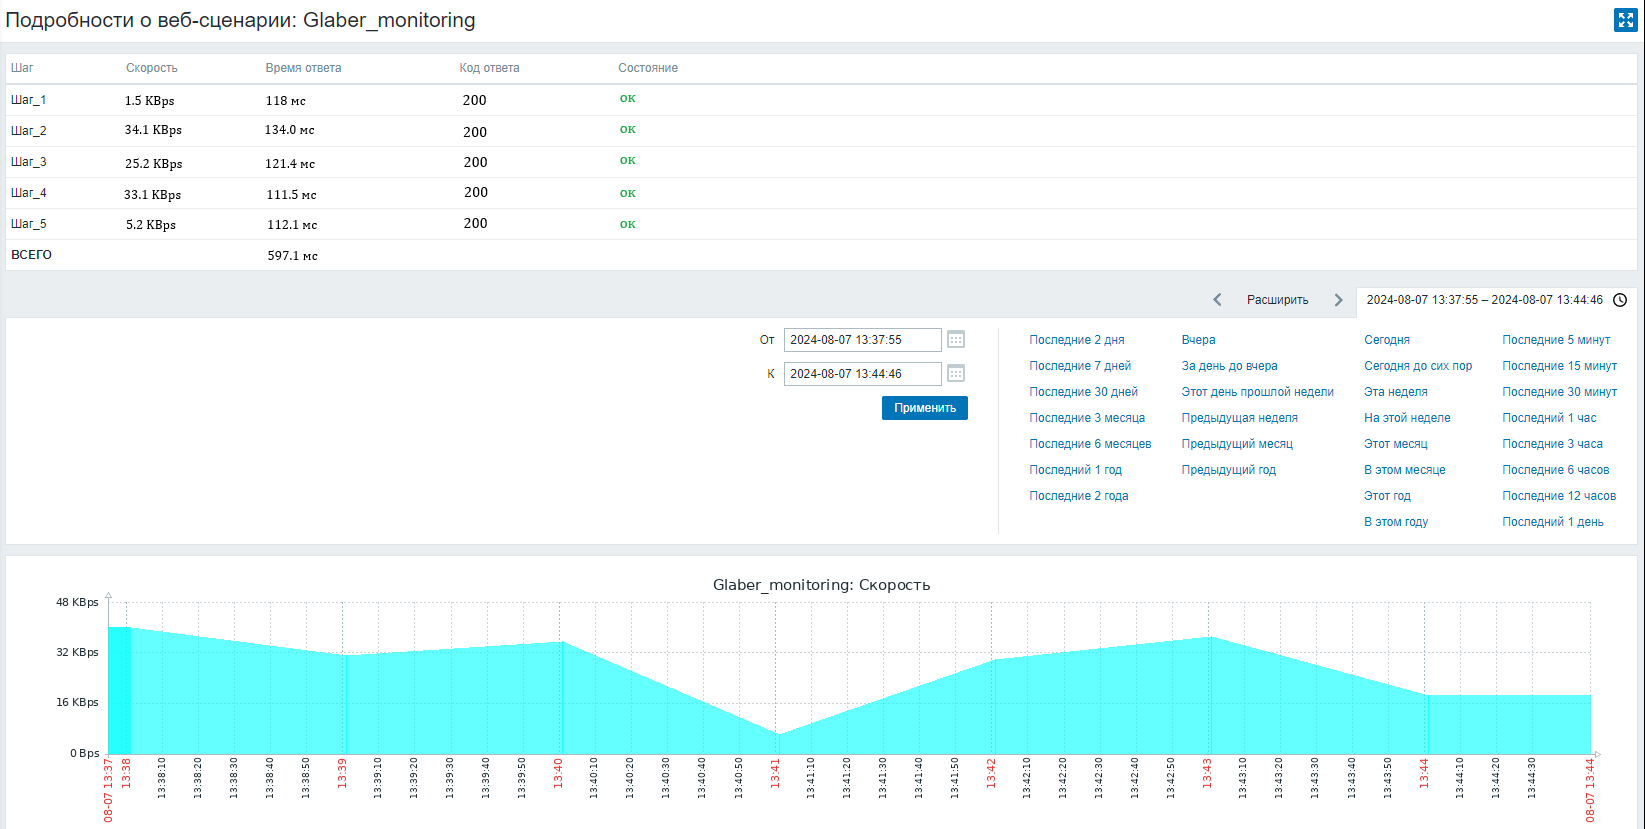Screen dimensions: 1645x829
Task: Pick В этом году
Action: (x=1396, y=522)
